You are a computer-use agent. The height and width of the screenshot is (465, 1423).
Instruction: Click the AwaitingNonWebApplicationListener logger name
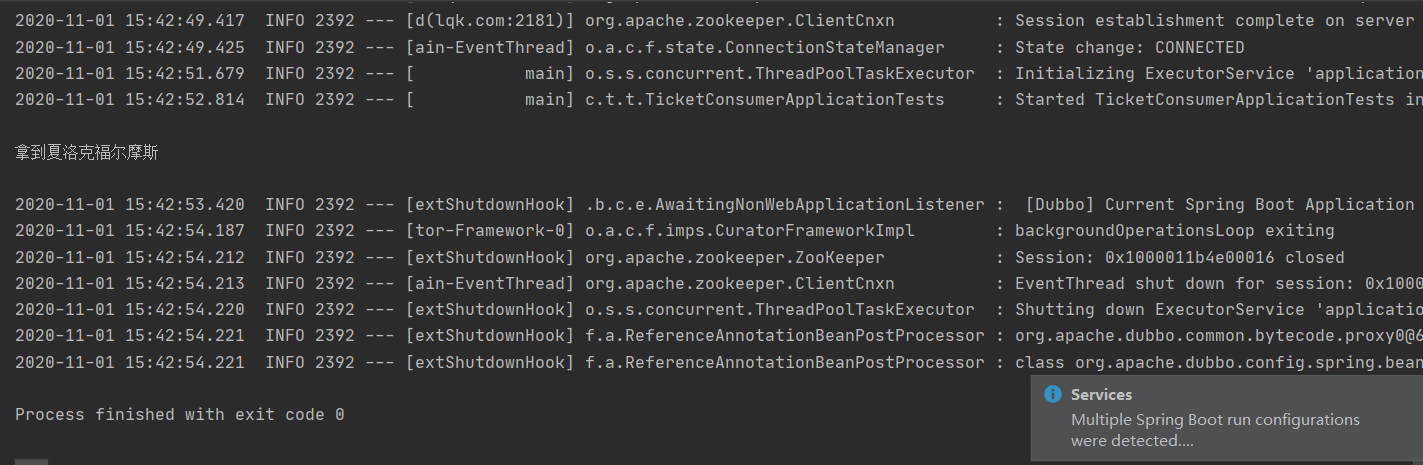pos(785,204)
